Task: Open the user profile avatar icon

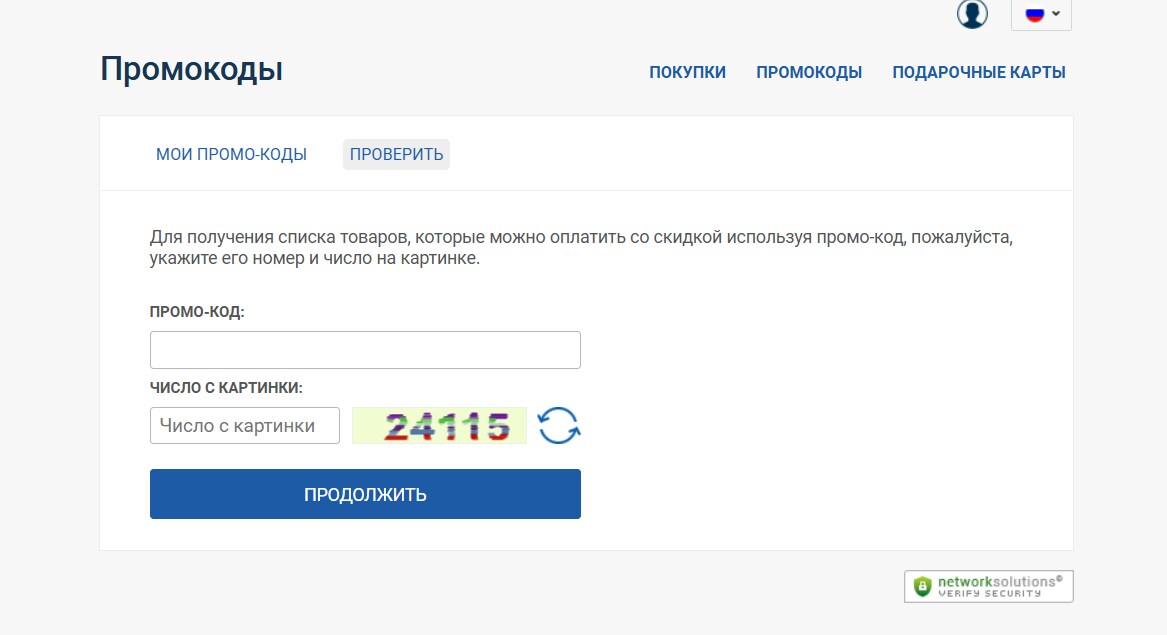Action: click(972, 13)
